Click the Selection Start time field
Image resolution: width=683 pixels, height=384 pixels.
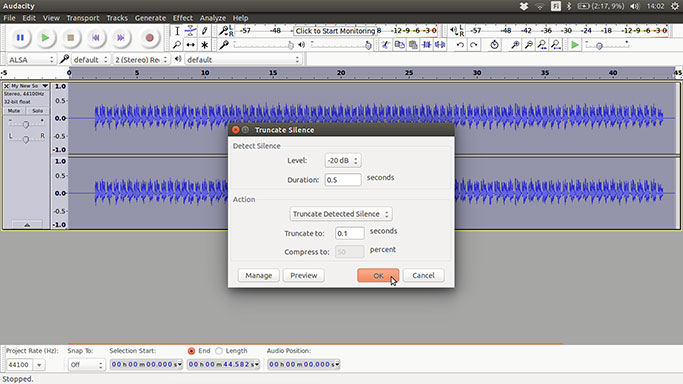146,364
